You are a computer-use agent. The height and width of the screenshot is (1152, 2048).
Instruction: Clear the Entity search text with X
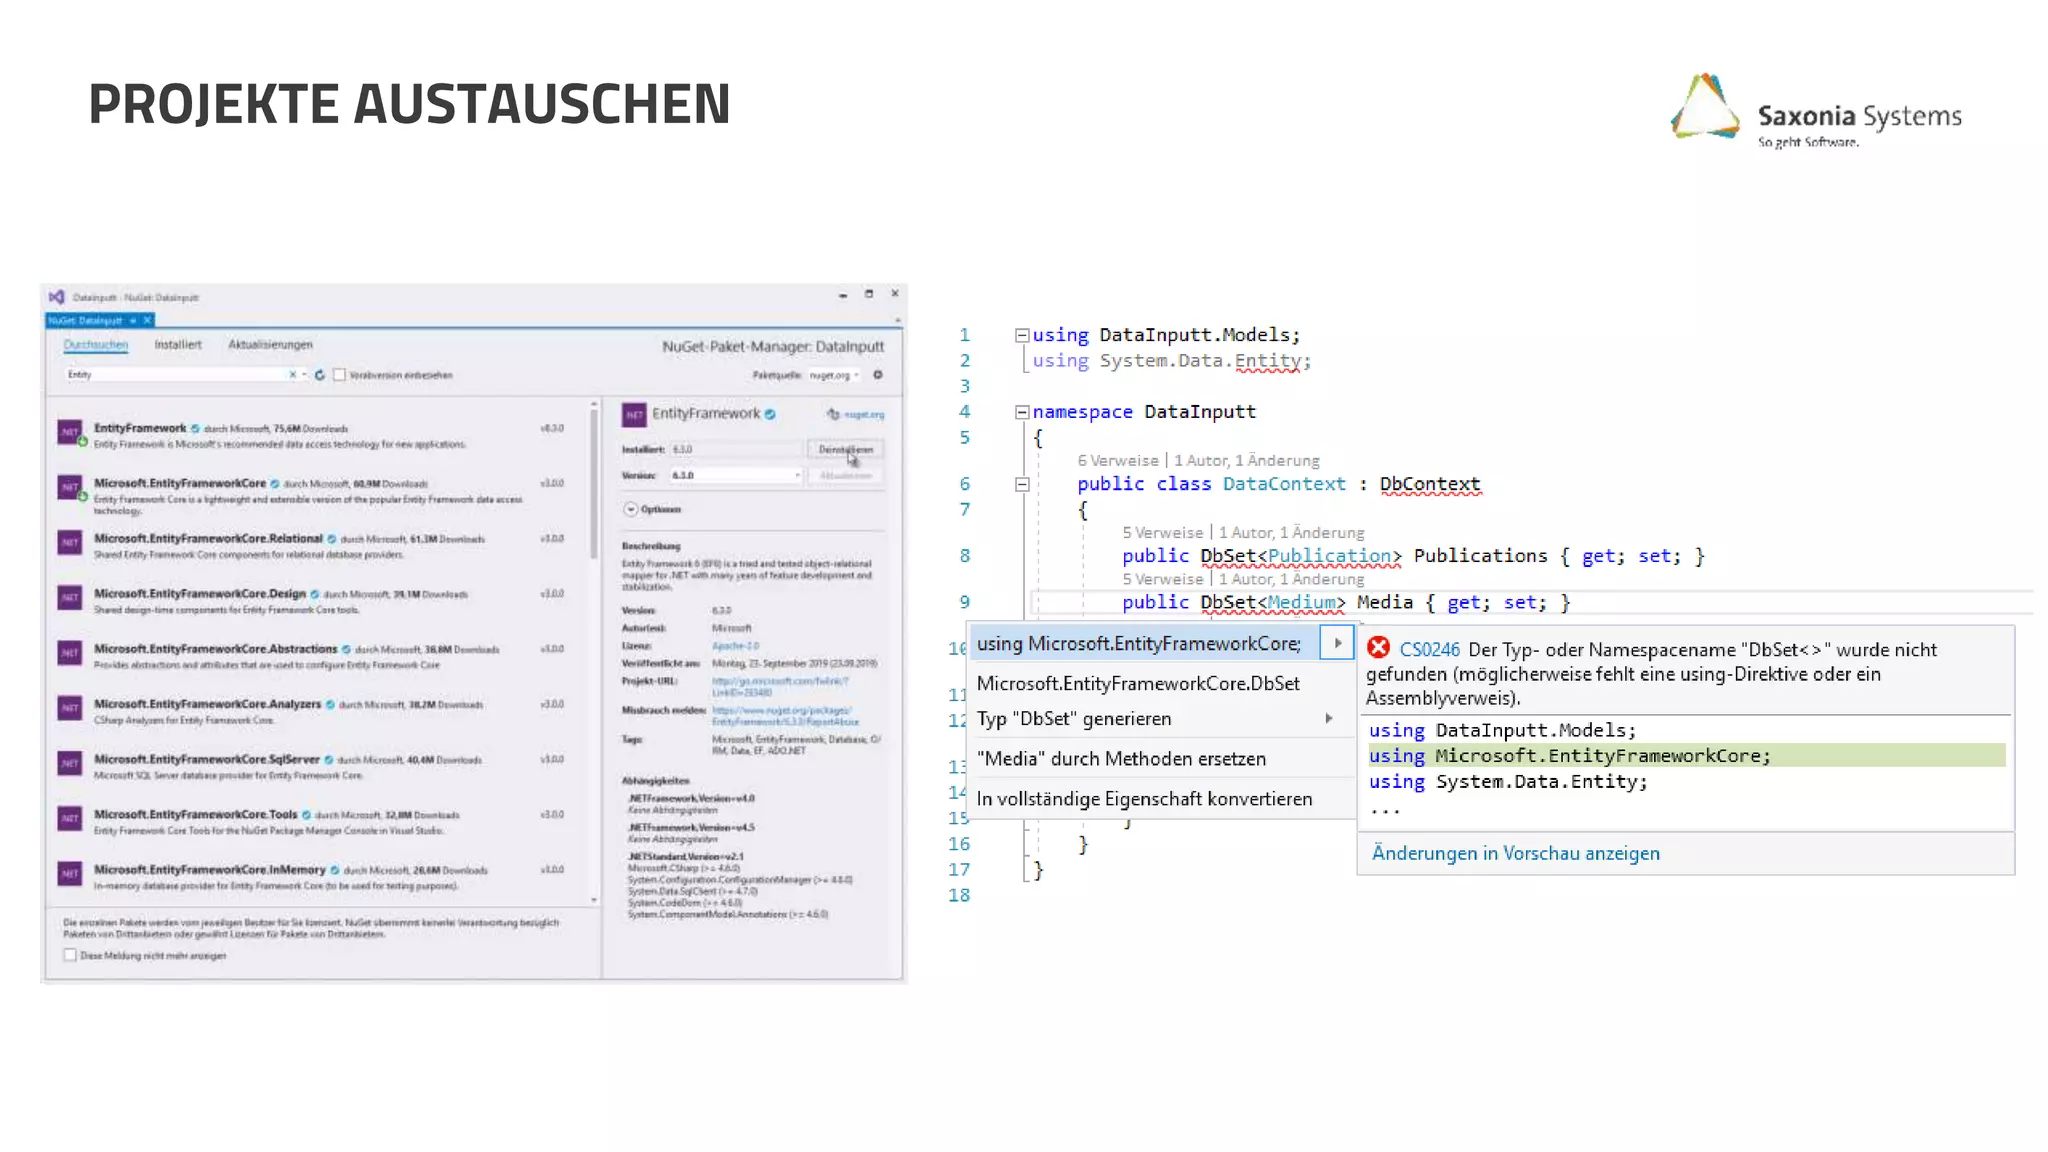tap(292, 375)
